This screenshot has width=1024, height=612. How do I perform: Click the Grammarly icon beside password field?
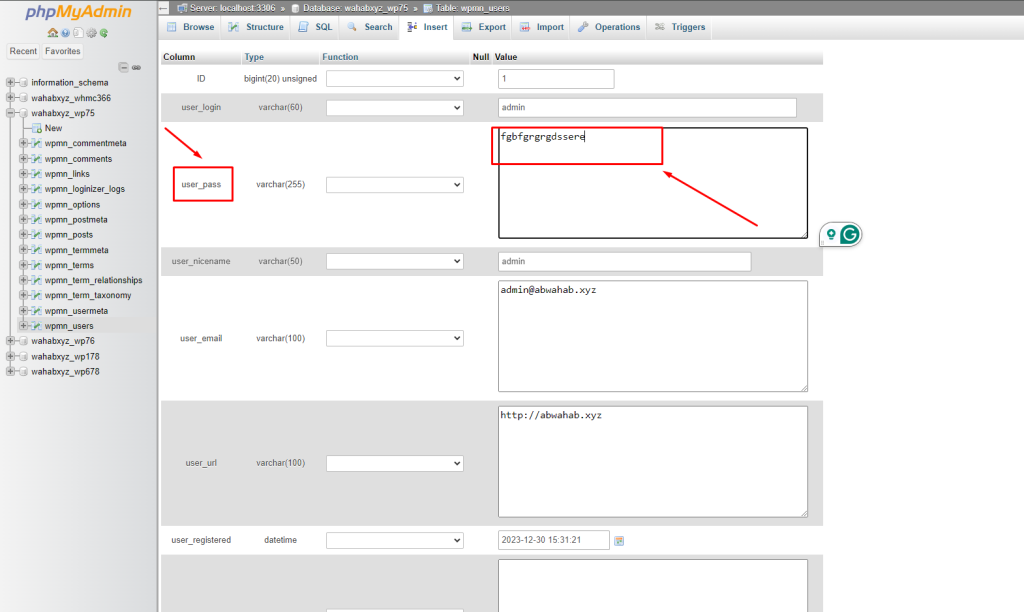(849, 235)
